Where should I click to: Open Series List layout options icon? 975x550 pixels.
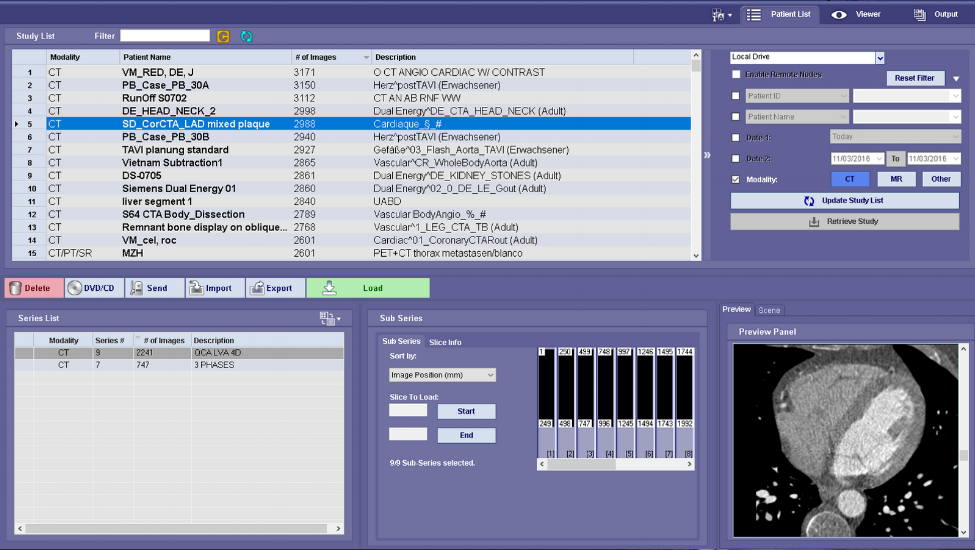tap(329, 318)
